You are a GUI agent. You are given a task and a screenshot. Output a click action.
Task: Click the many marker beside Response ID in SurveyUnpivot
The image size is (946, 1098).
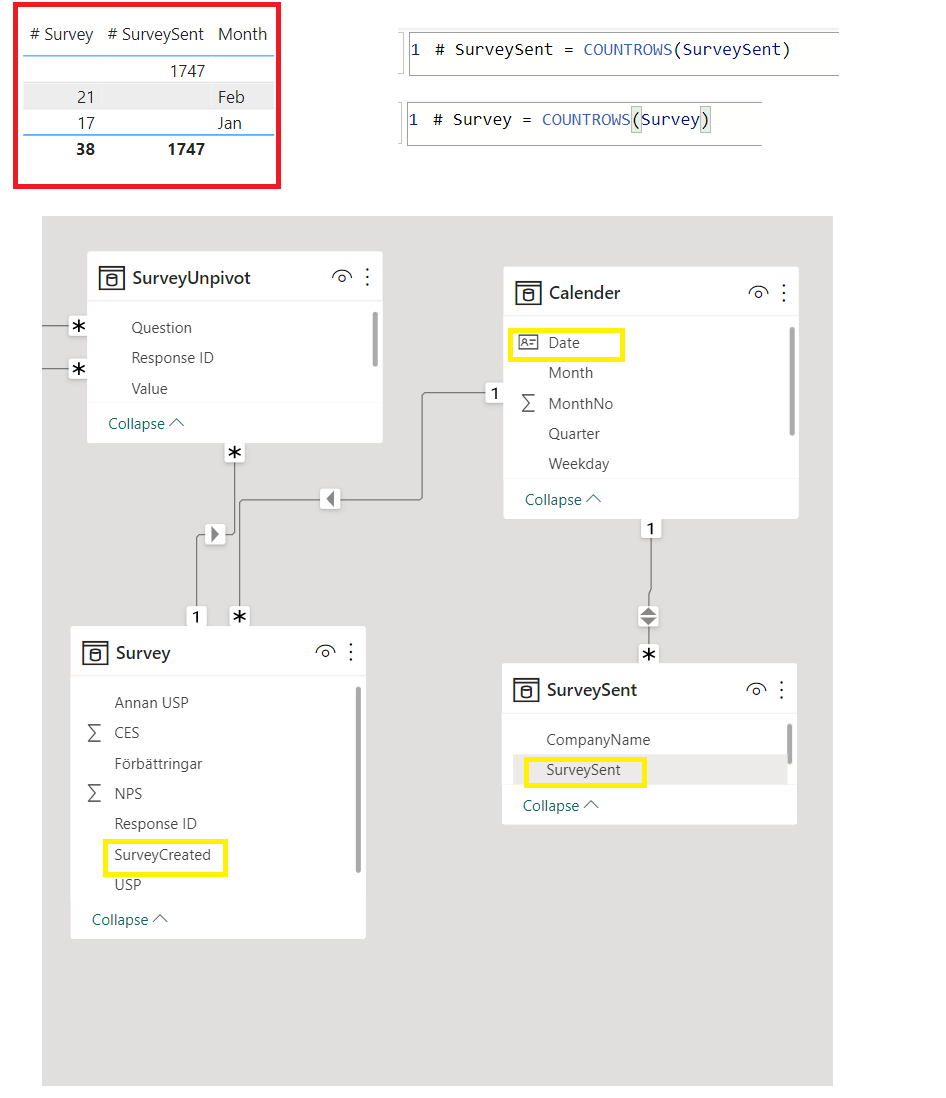click(x=78, y=369)
